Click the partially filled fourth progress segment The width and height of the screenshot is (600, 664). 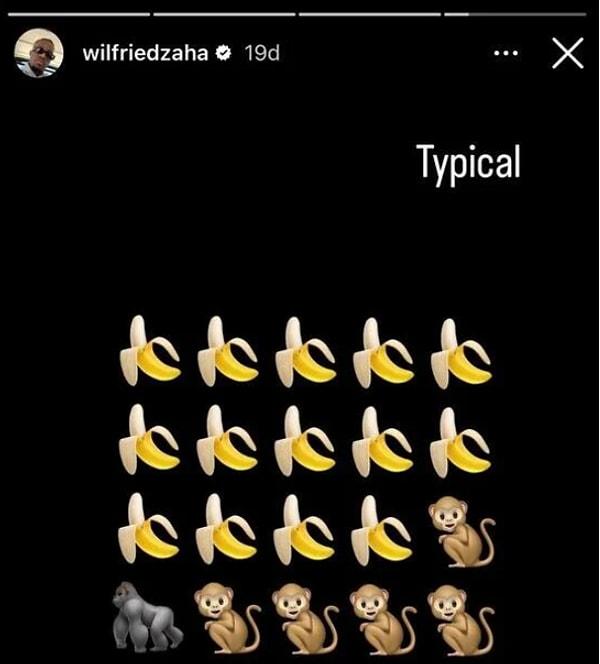(515, 14)
